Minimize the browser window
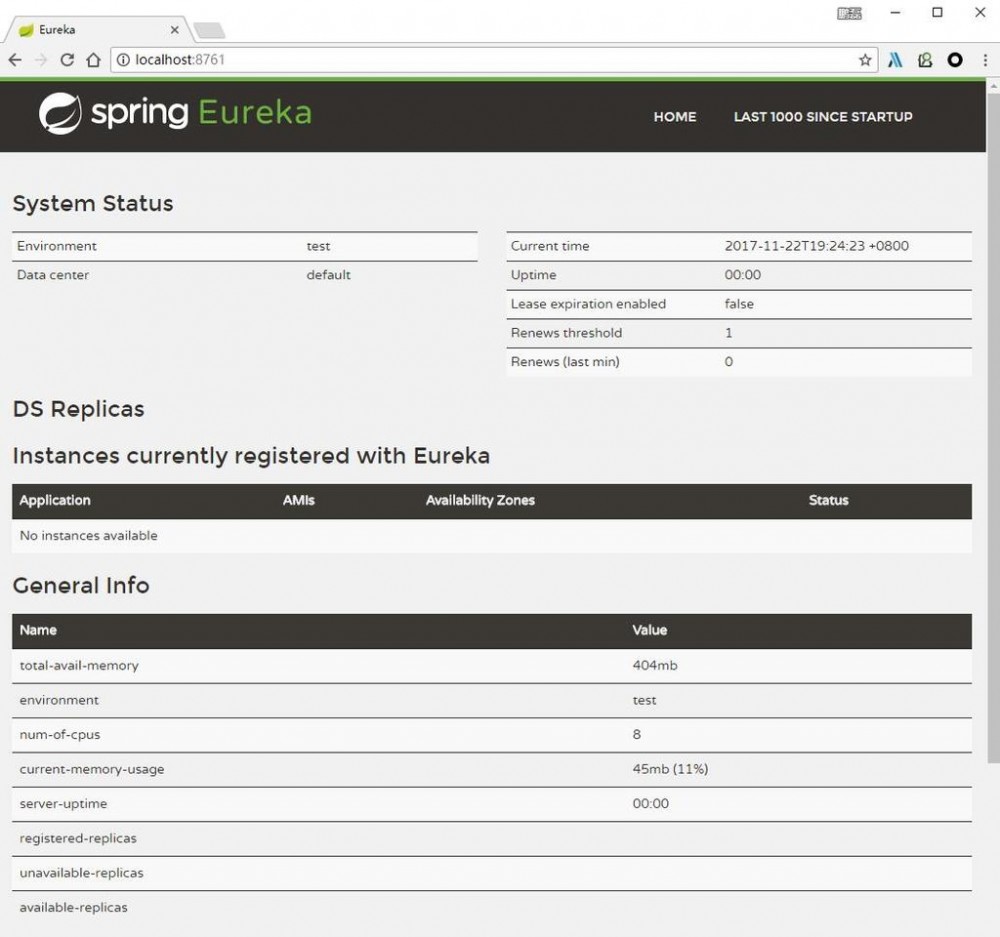 895,13
